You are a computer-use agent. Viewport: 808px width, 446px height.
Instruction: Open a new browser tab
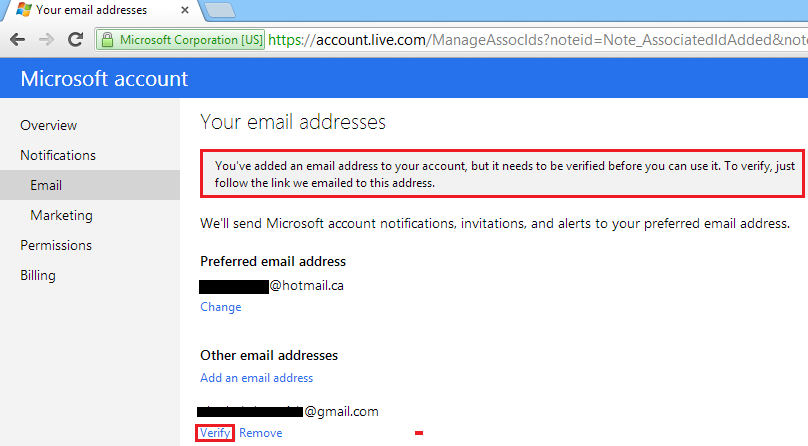tap(220, 10)
